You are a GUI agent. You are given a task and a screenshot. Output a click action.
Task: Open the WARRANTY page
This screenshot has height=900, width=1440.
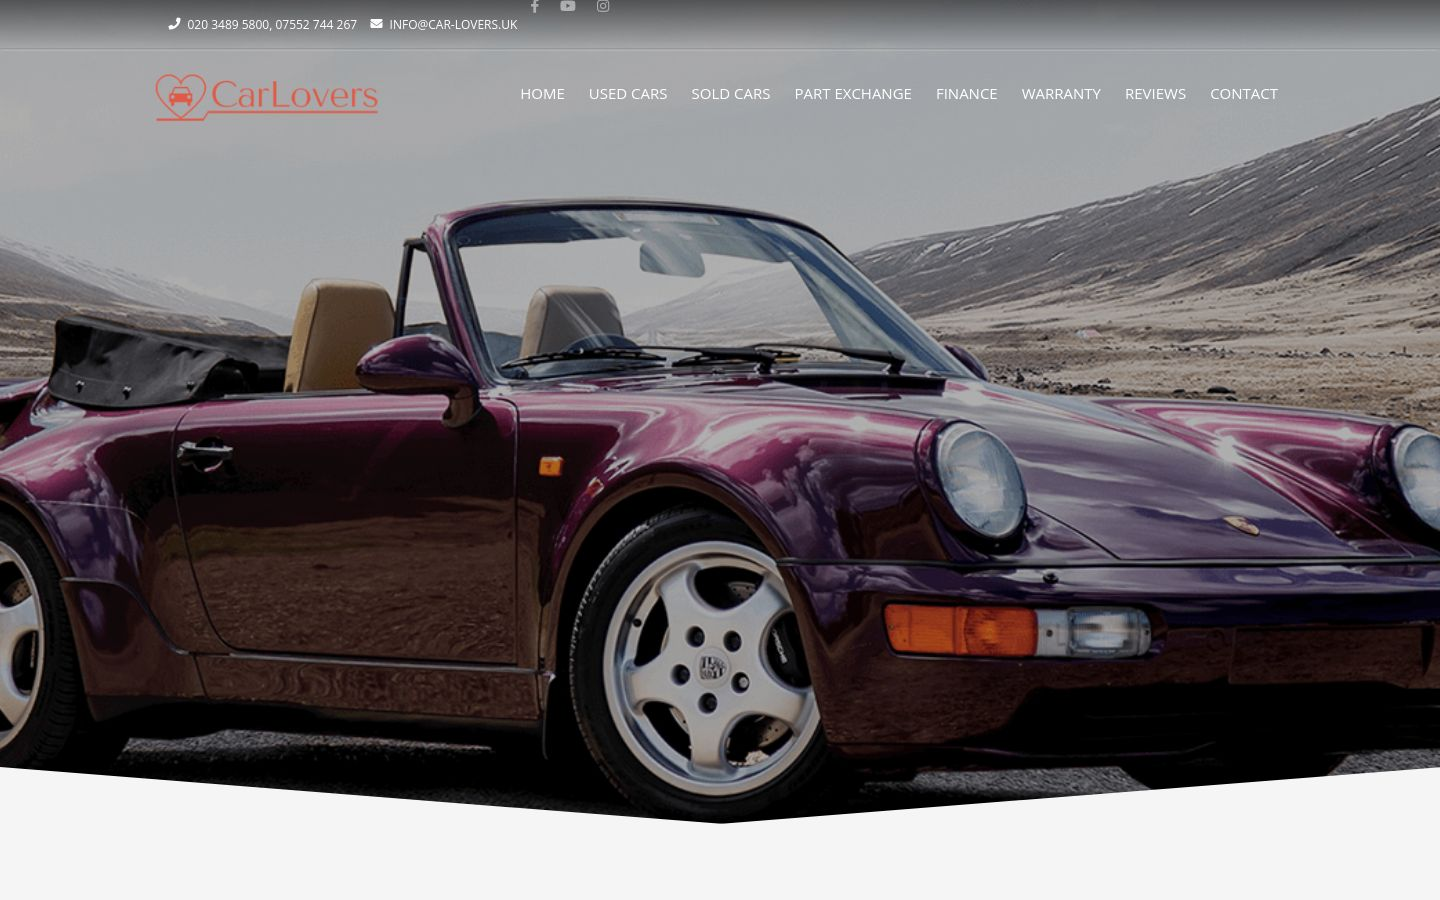[1061, 93]
